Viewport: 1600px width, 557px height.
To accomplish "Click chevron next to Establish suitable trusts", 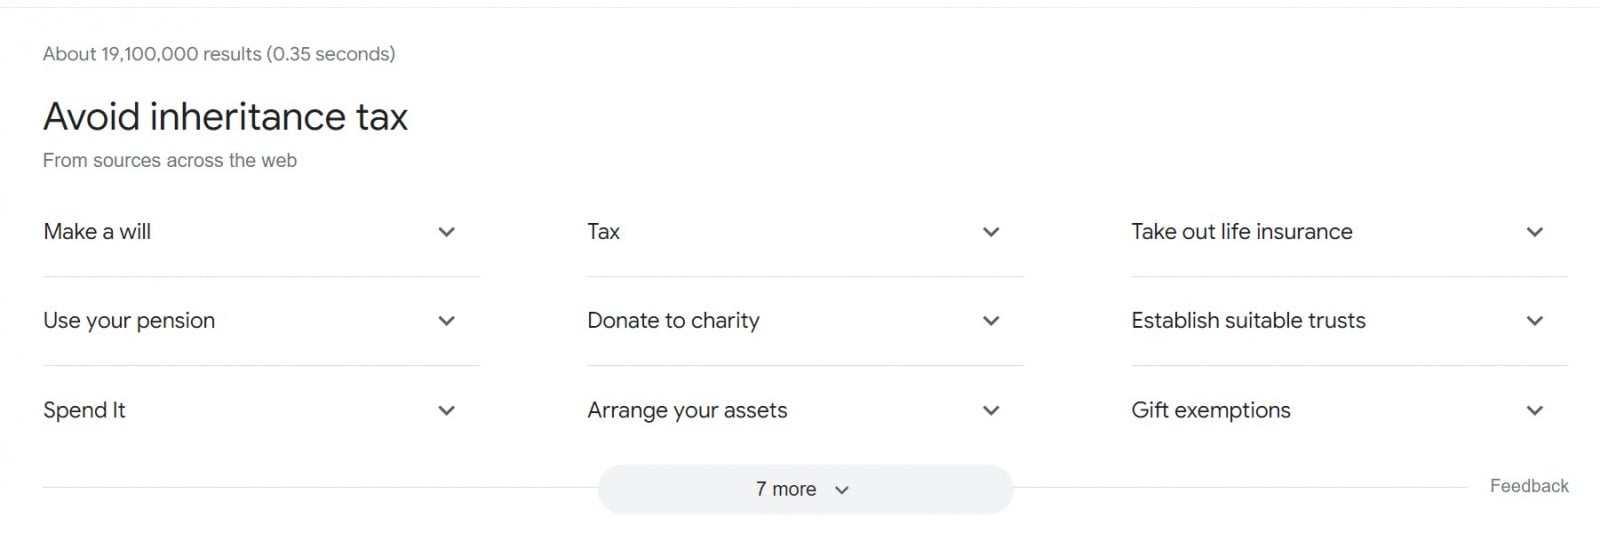I will point(1535,321).
